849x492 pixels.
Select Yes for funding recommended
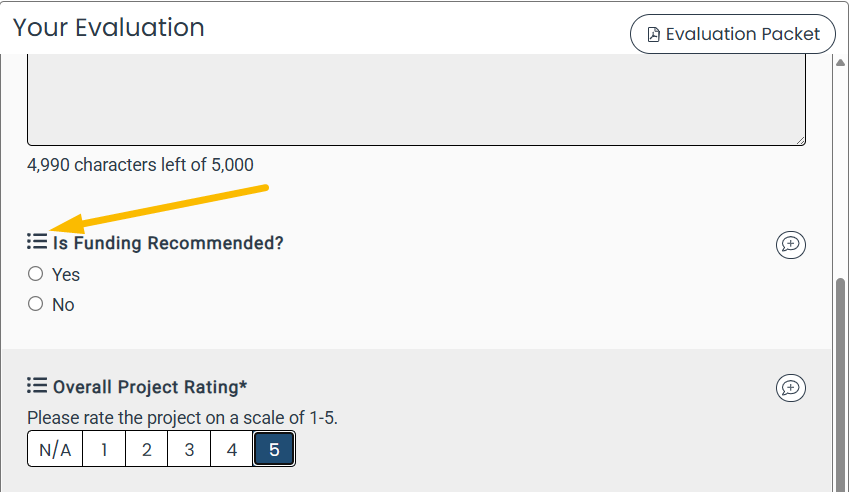coord(36,274)
